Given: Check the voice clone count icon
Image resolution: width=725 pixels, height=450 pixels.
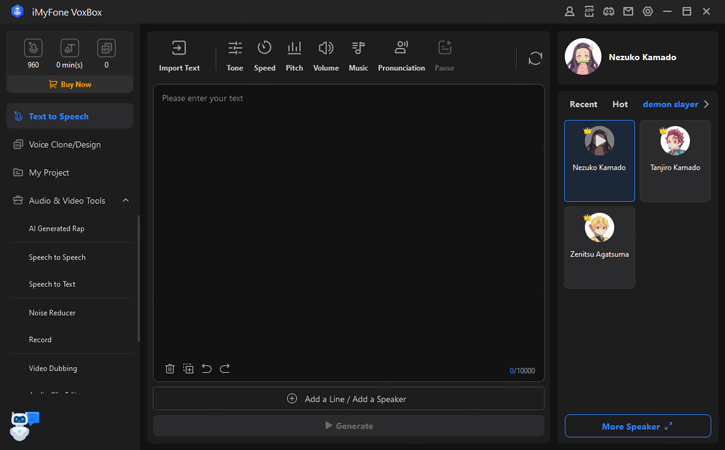Looking at the screenshot, I should point(106,48).
